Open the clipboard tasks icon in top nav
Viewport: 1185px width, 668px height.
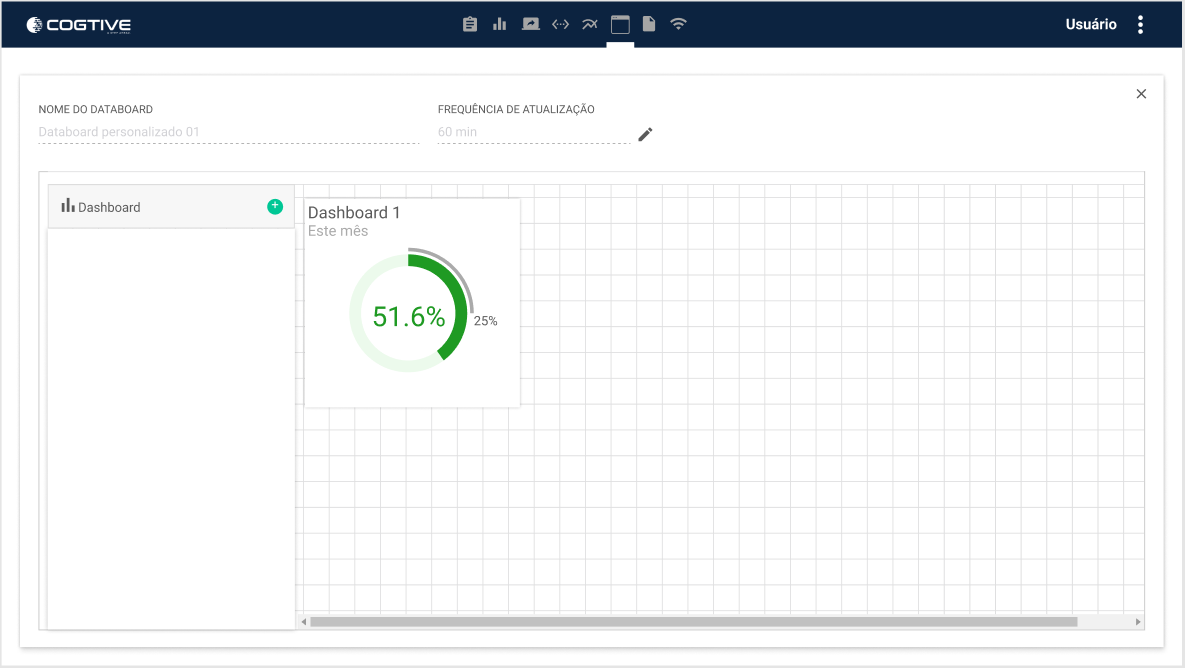(470, 24)
